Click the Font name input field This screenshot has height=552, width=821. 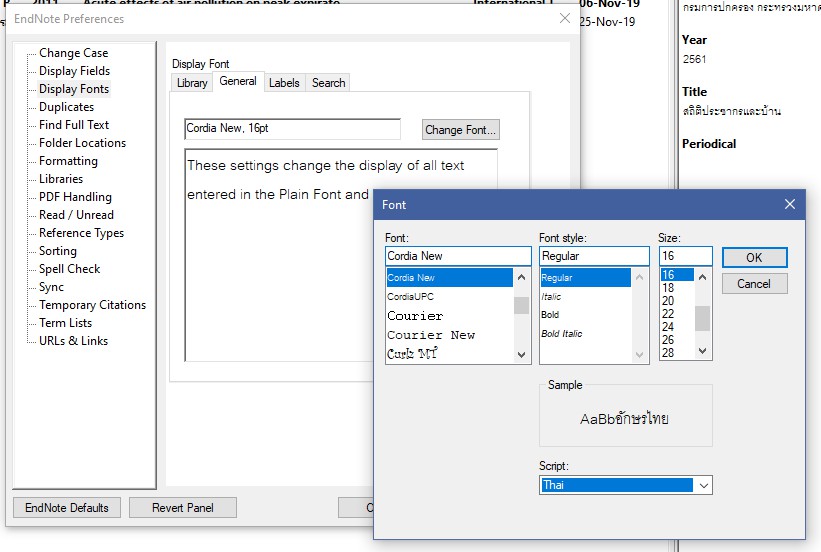click(x=458, y=256)
